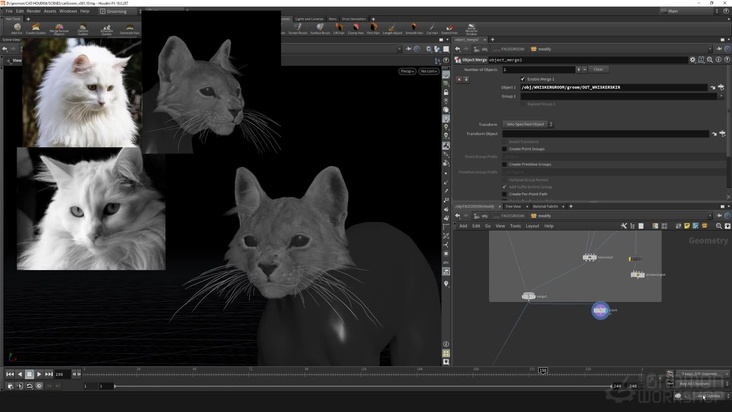This screenshot has height=412, width=732.
Task: Open the Render menu in the menu bar
Action: click(x=34, y=11)
